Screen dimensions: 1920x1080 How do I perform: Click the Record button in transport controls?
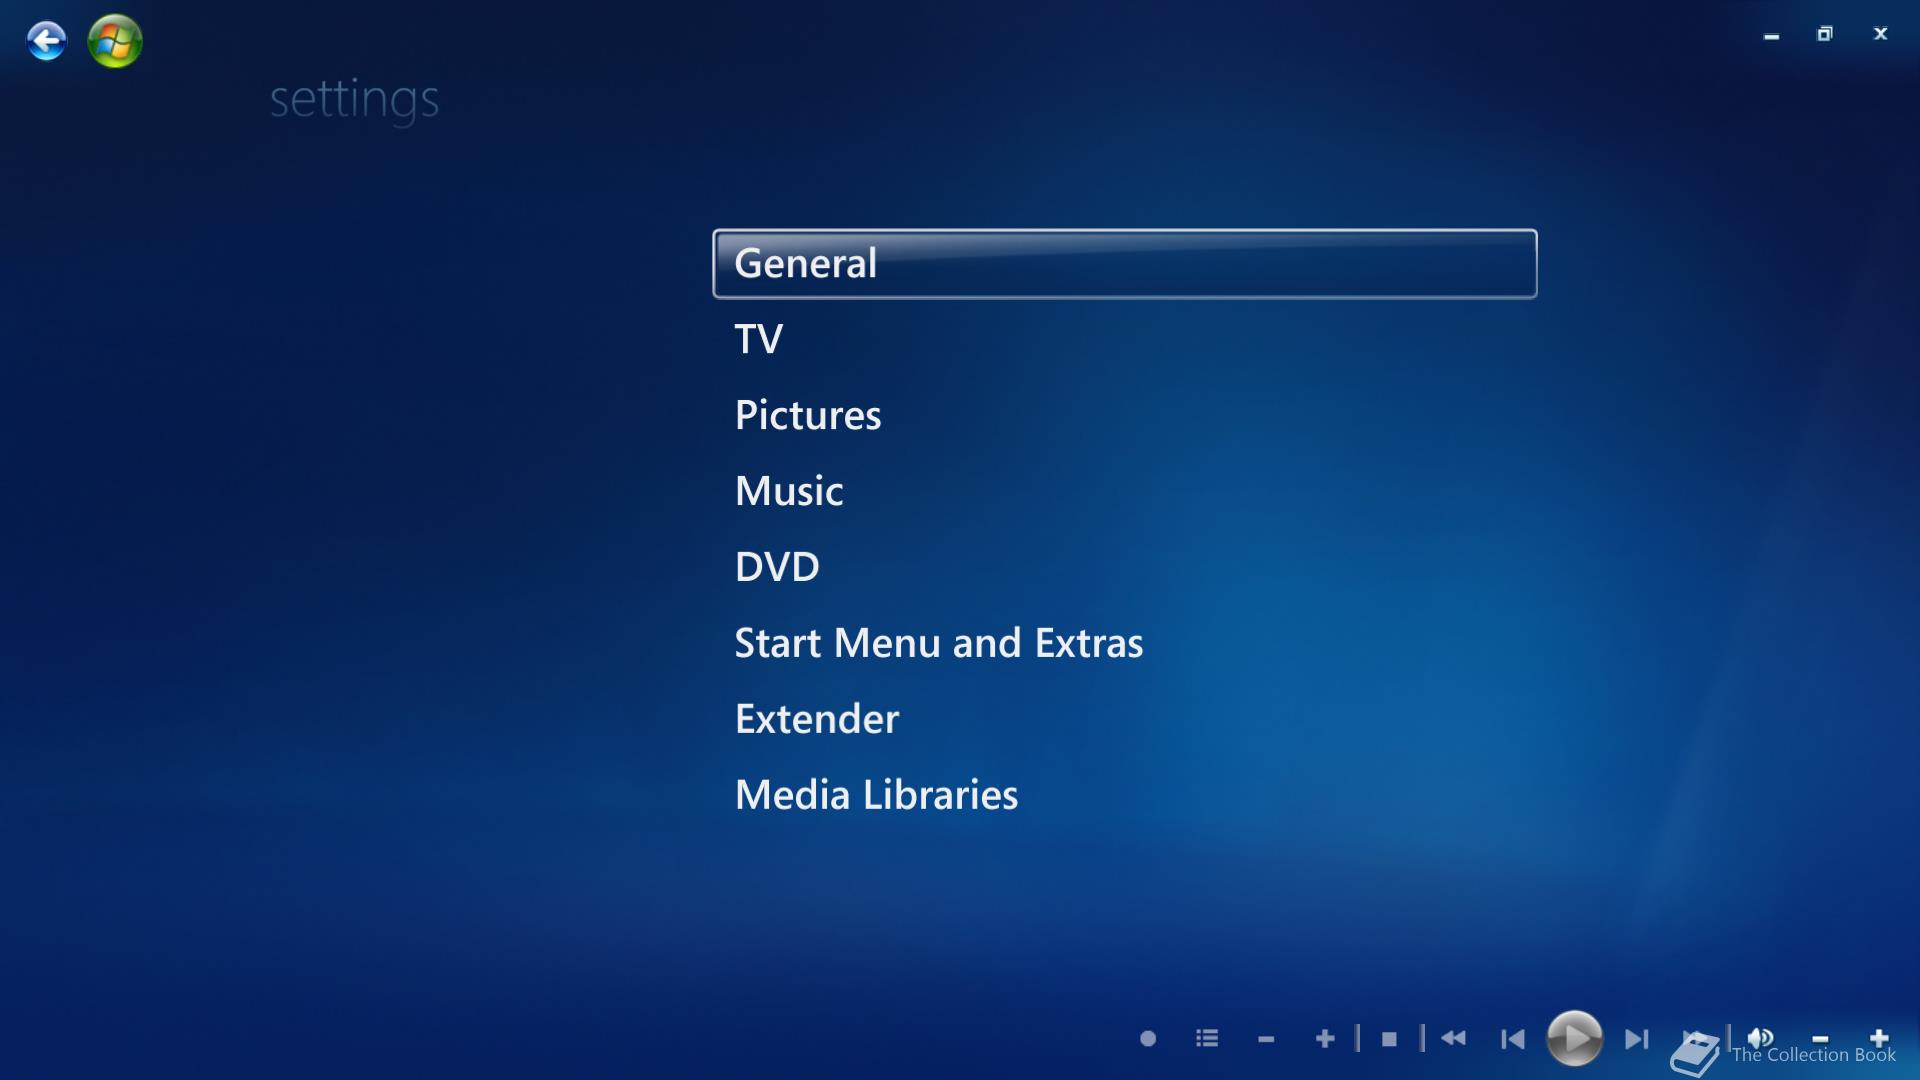click(x=1148, y=1039)
